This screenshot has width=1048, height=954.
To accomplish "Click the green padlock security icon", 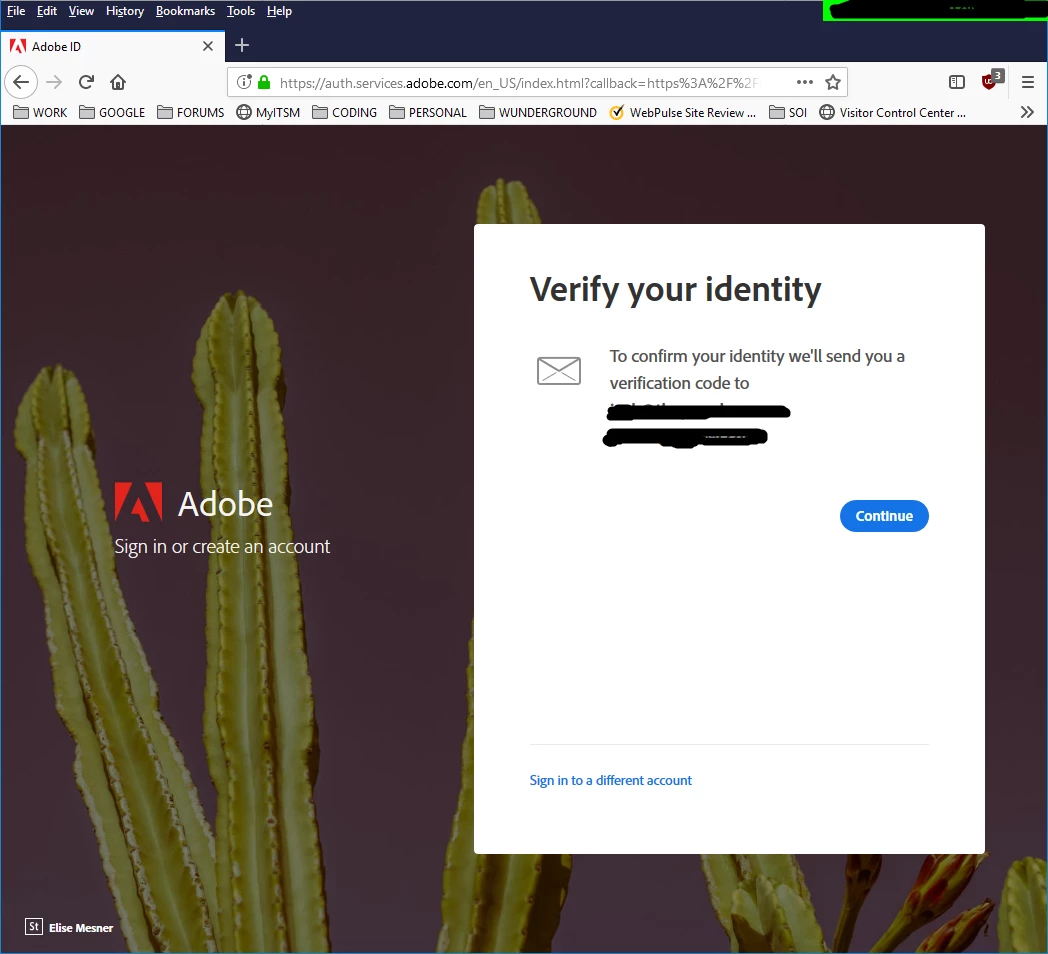I will click(x=264, y=82).
